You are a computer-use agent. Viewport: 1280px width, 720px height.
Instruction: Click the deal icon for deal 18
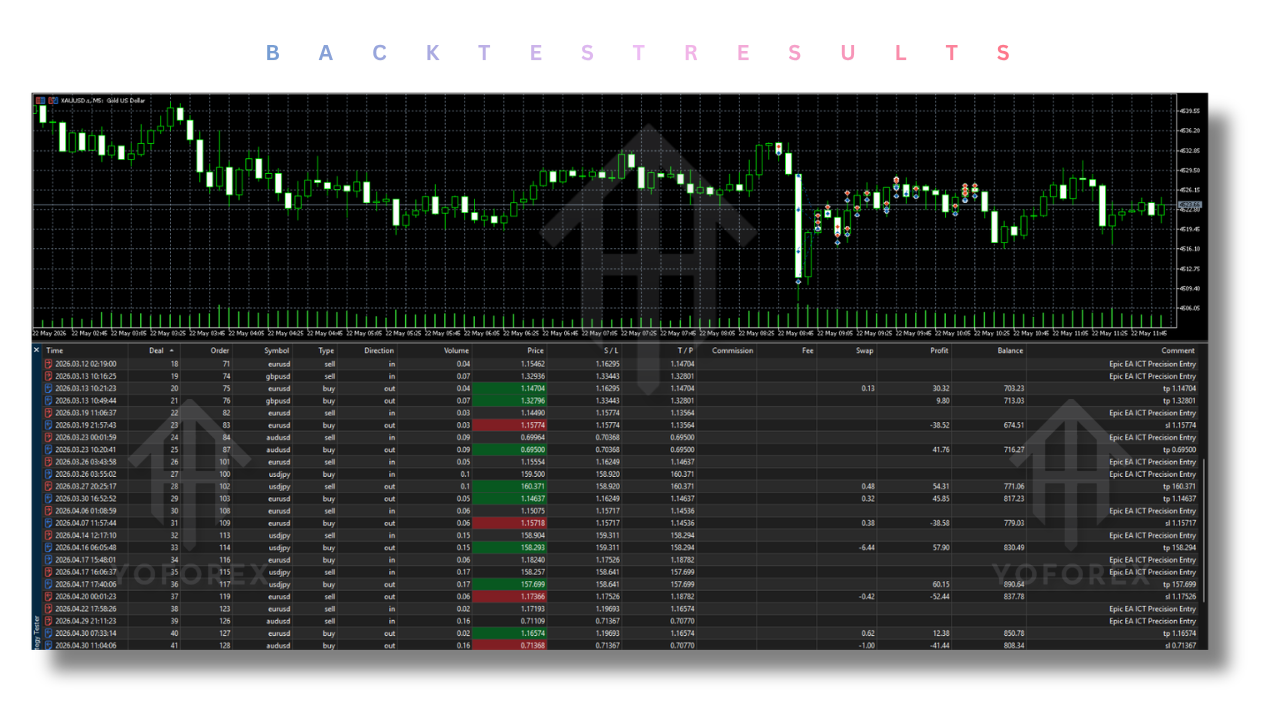(x=49, y=364)
